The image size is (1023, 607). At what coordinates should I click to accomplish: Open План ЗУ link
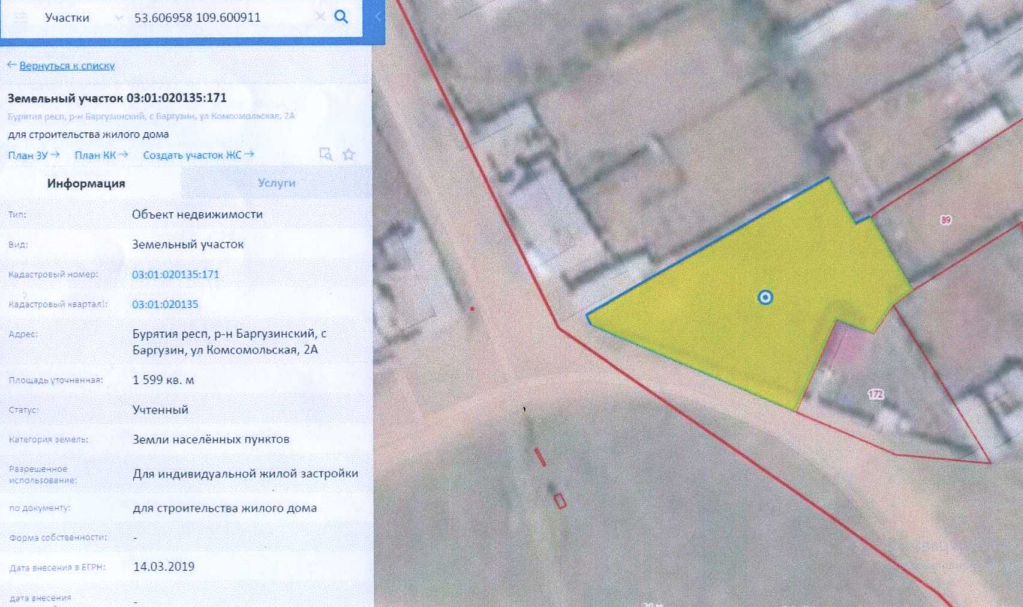pyautogui.click(x=33, y=154)
